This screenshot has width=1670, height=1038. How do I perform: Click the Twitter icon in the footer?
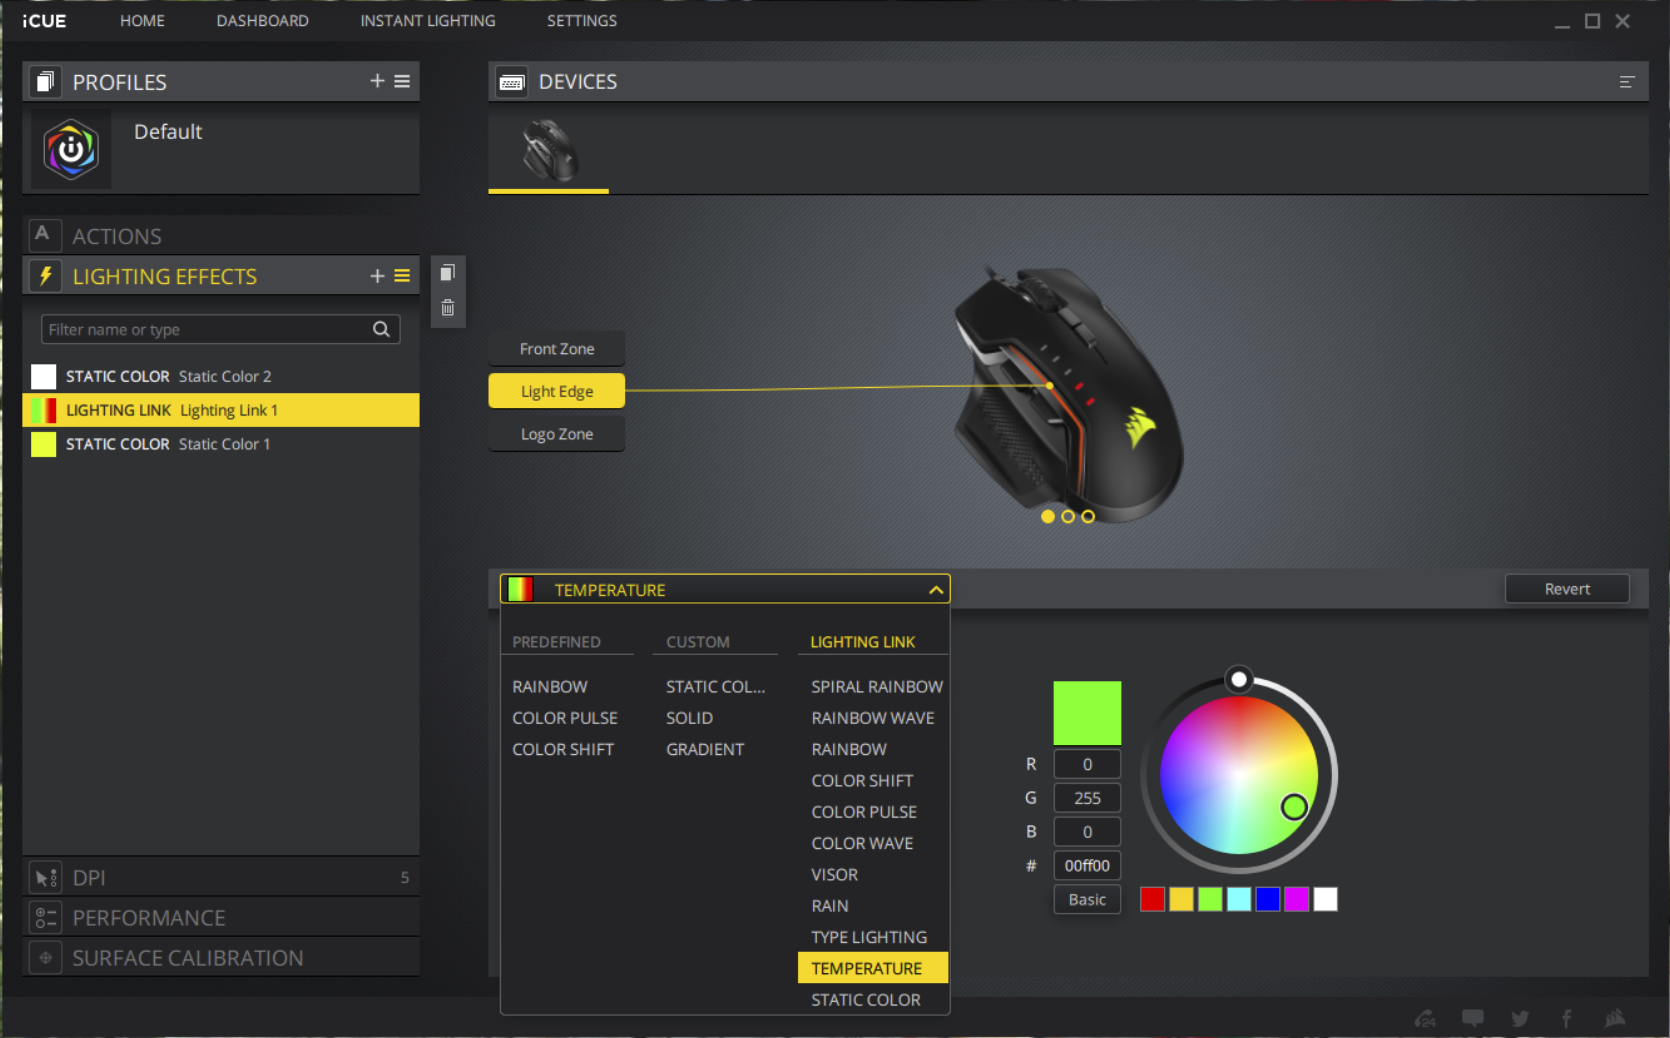click(1520, 1018)
